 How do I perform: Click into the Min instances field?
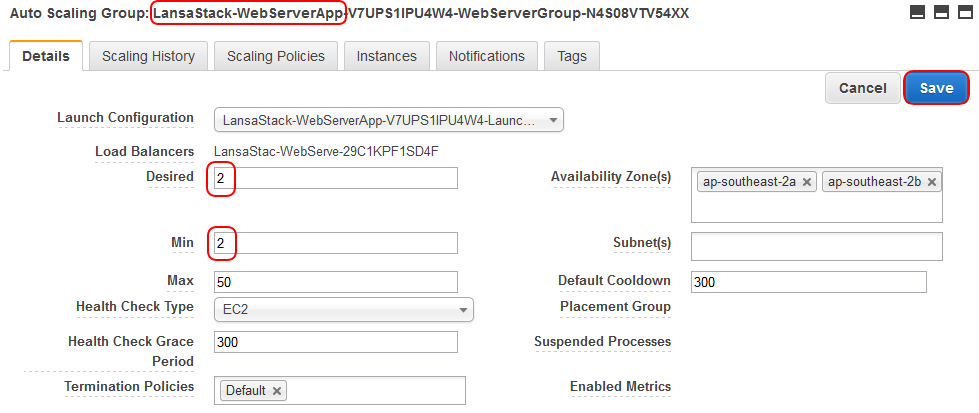click(336, 243)
